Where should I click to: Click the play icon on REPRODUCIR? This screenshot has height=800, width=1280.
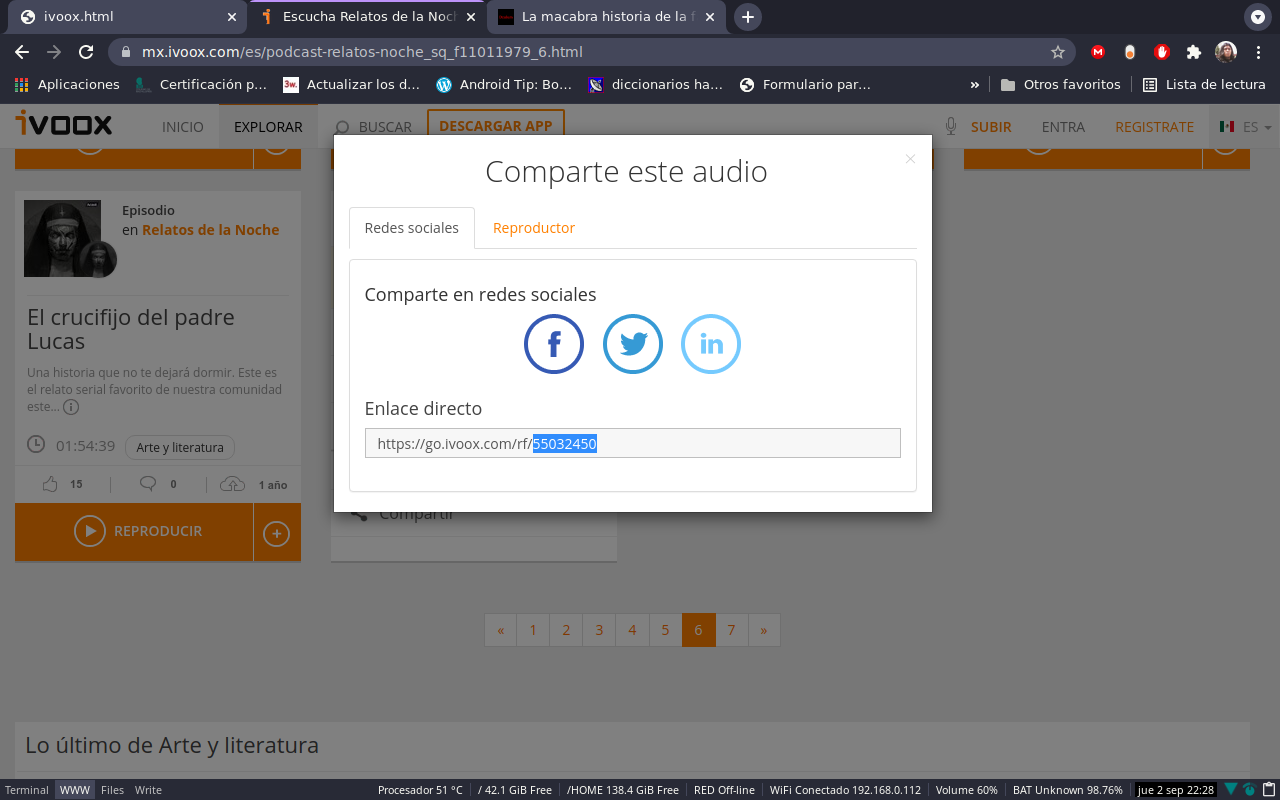coord(89,530)
